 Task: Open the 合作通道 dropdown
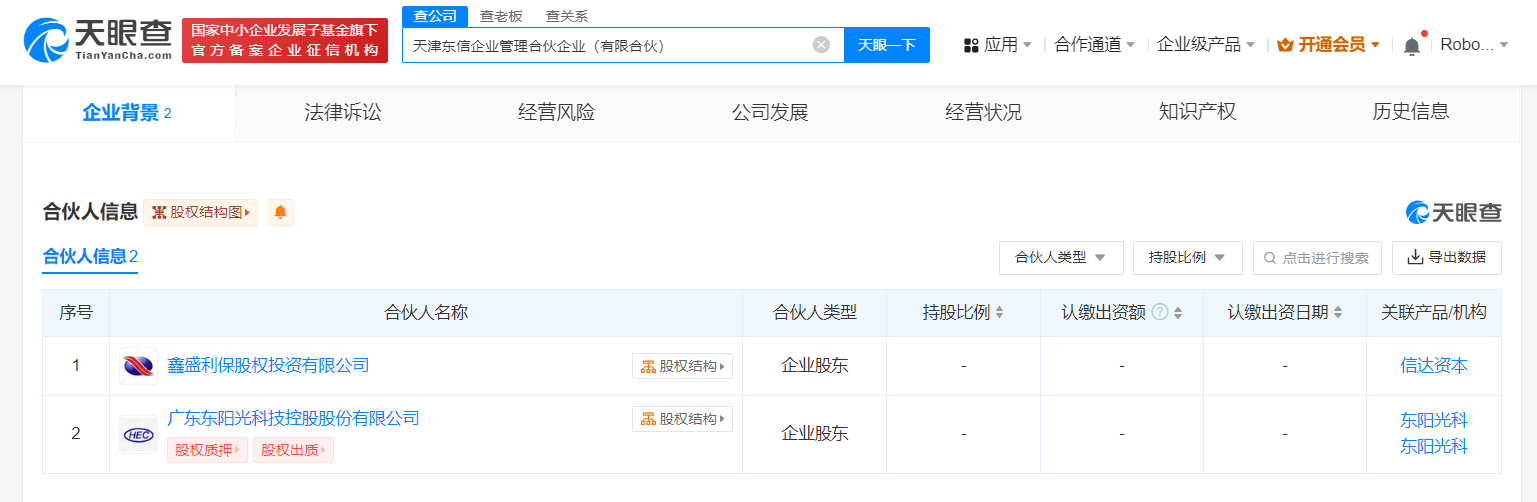tap(1095, 45)
